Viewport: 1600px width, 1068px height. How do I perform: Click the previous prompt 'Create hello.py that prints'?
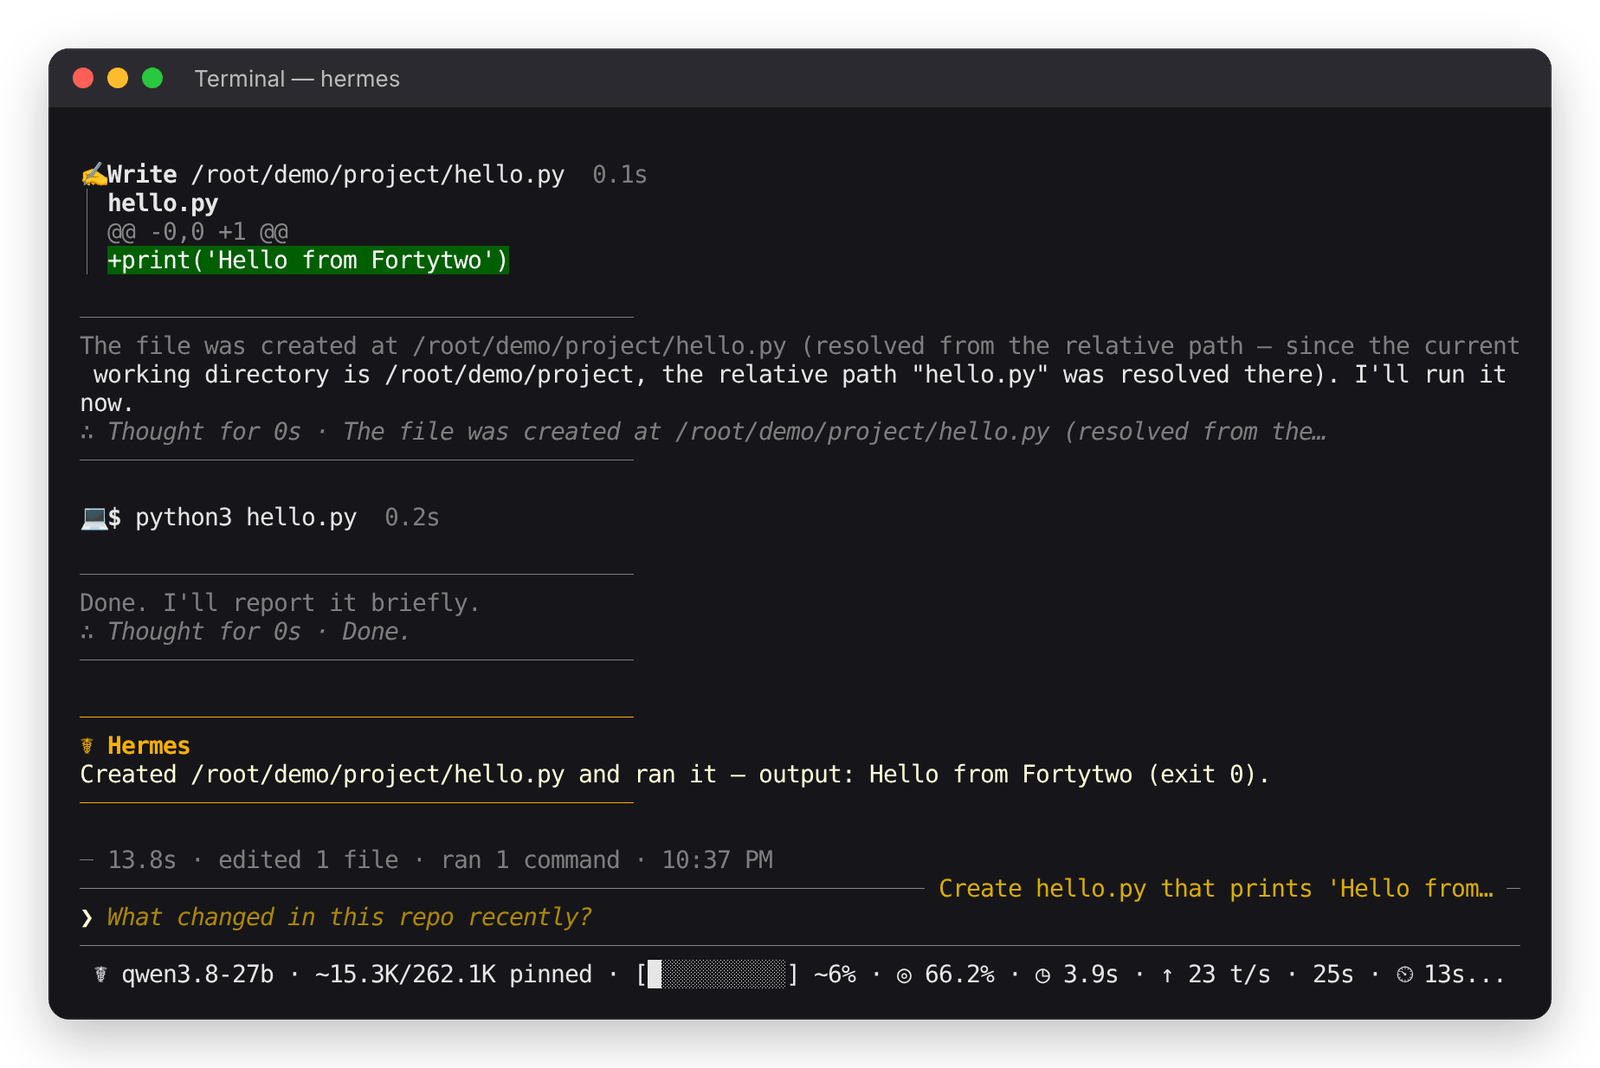pyautogui.click(x=1216, y=889)
